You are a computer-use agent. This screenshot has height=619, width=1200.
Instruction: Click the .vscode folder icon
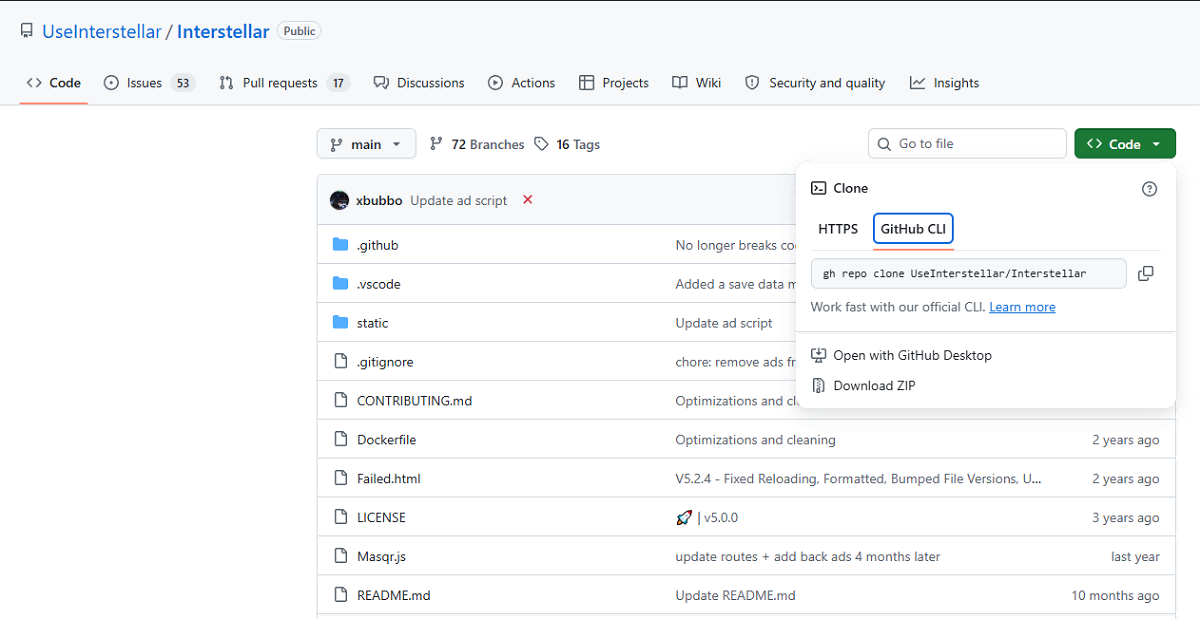[340, 284]
